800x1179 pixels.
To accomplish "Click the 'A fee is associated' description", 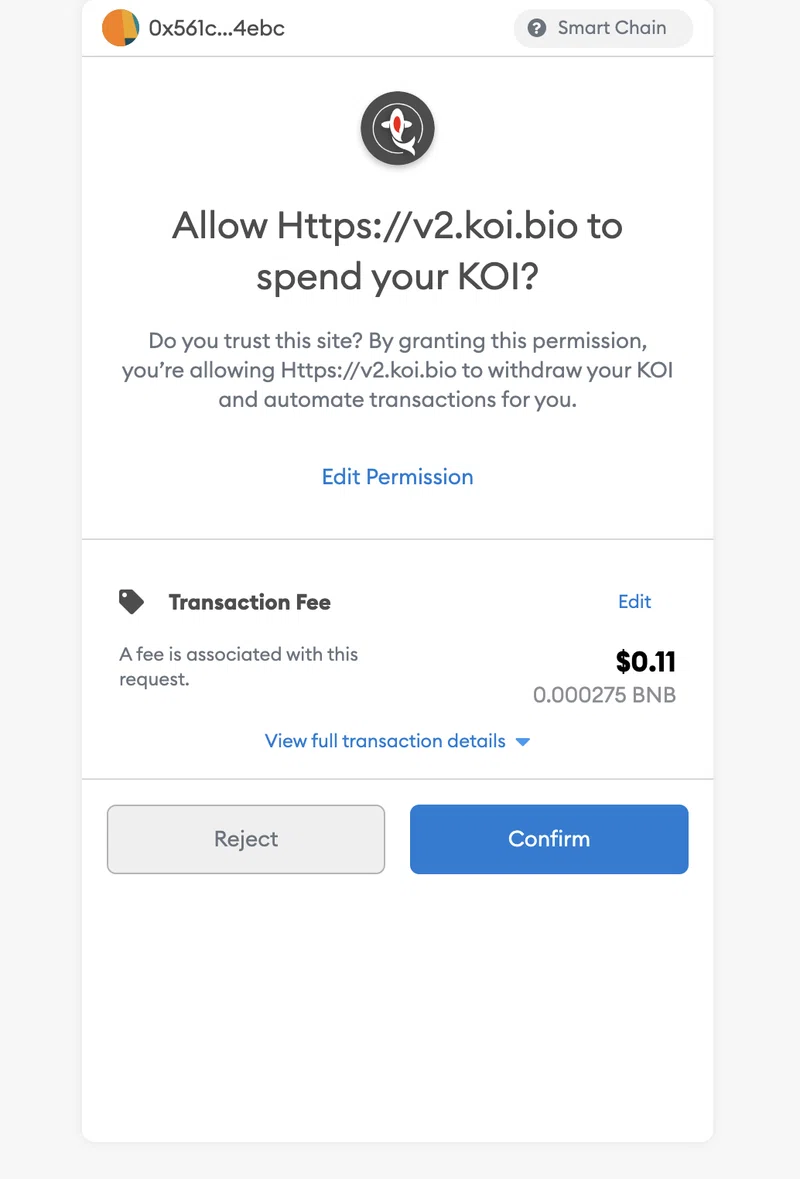I will click(238, 666).
